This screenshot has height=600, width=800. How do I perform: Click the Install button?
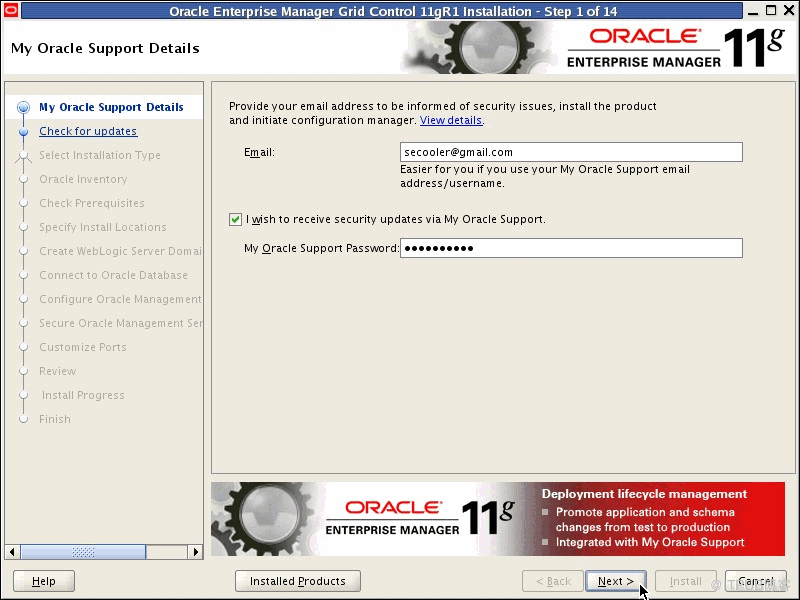tap(686, 581)
